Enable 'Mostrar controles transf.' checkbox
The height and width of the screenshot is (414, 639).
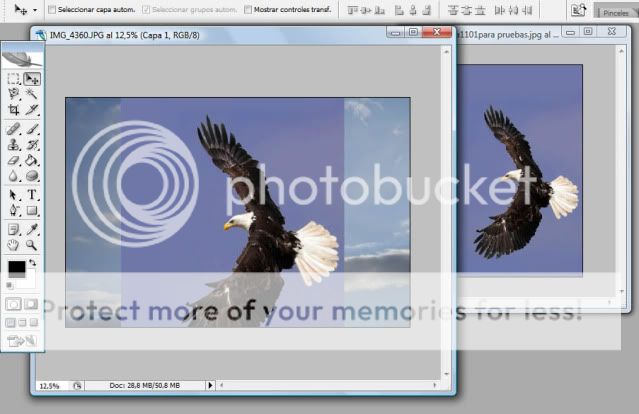(248, 9)
